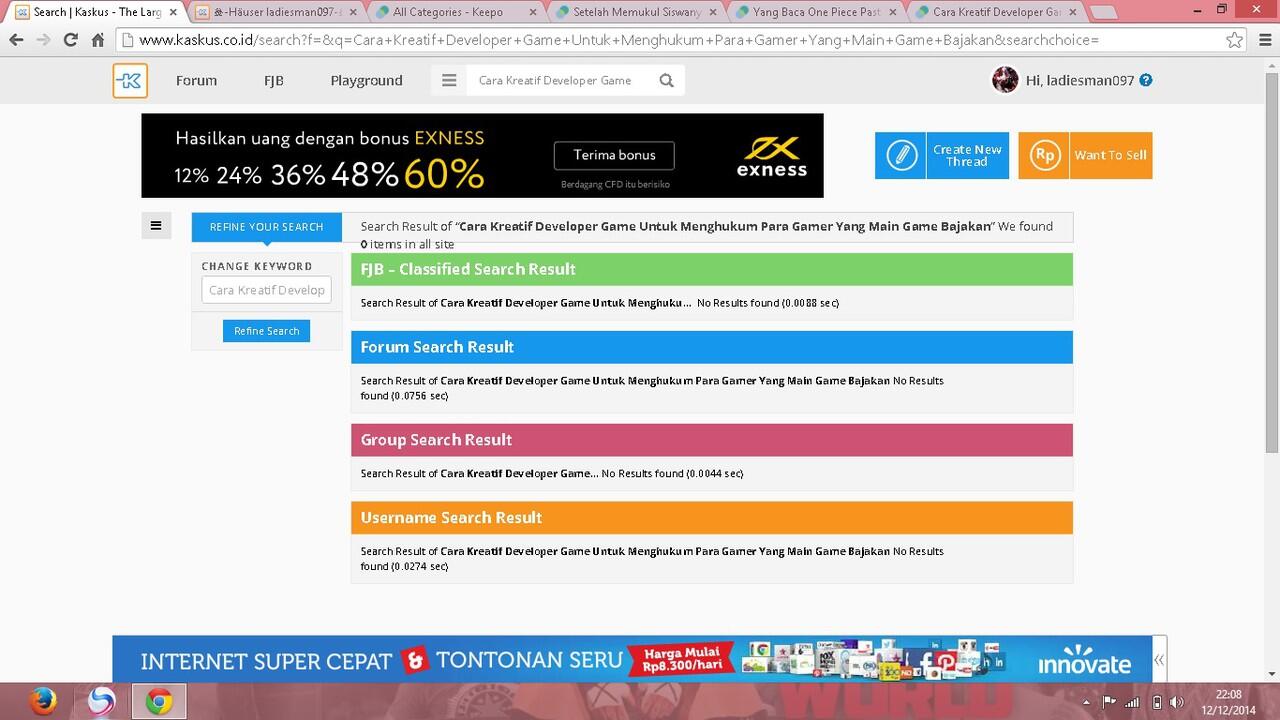Click Hi, ladiesman097 username link

pos(1079,80)
